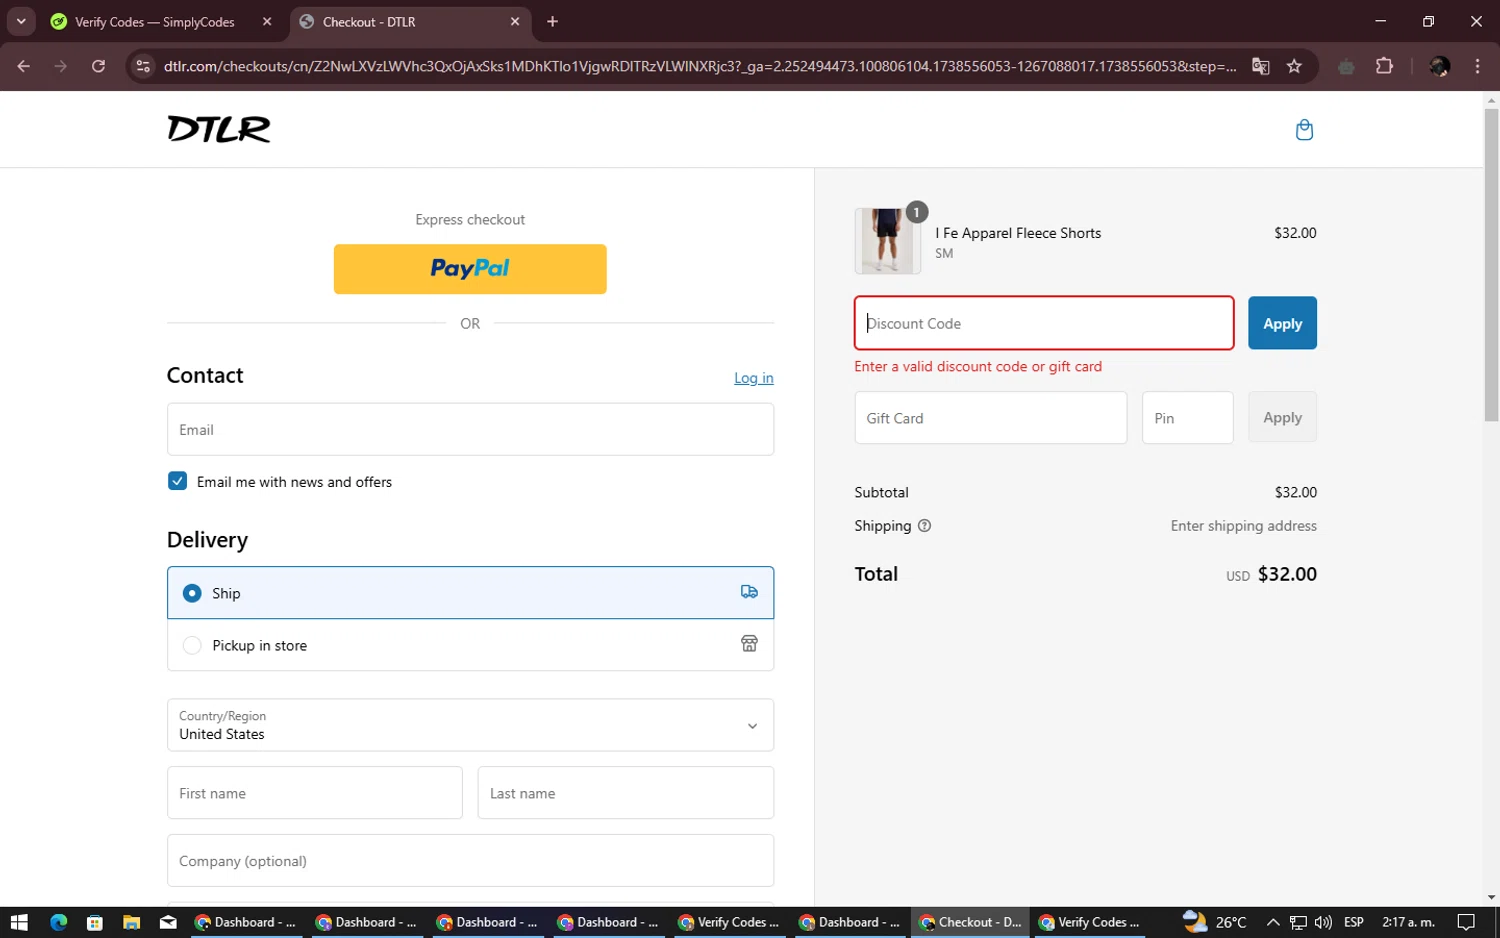This screenshot has height=938, width=1500.
Task: Open a new browser tab
Action: point(552,21)
